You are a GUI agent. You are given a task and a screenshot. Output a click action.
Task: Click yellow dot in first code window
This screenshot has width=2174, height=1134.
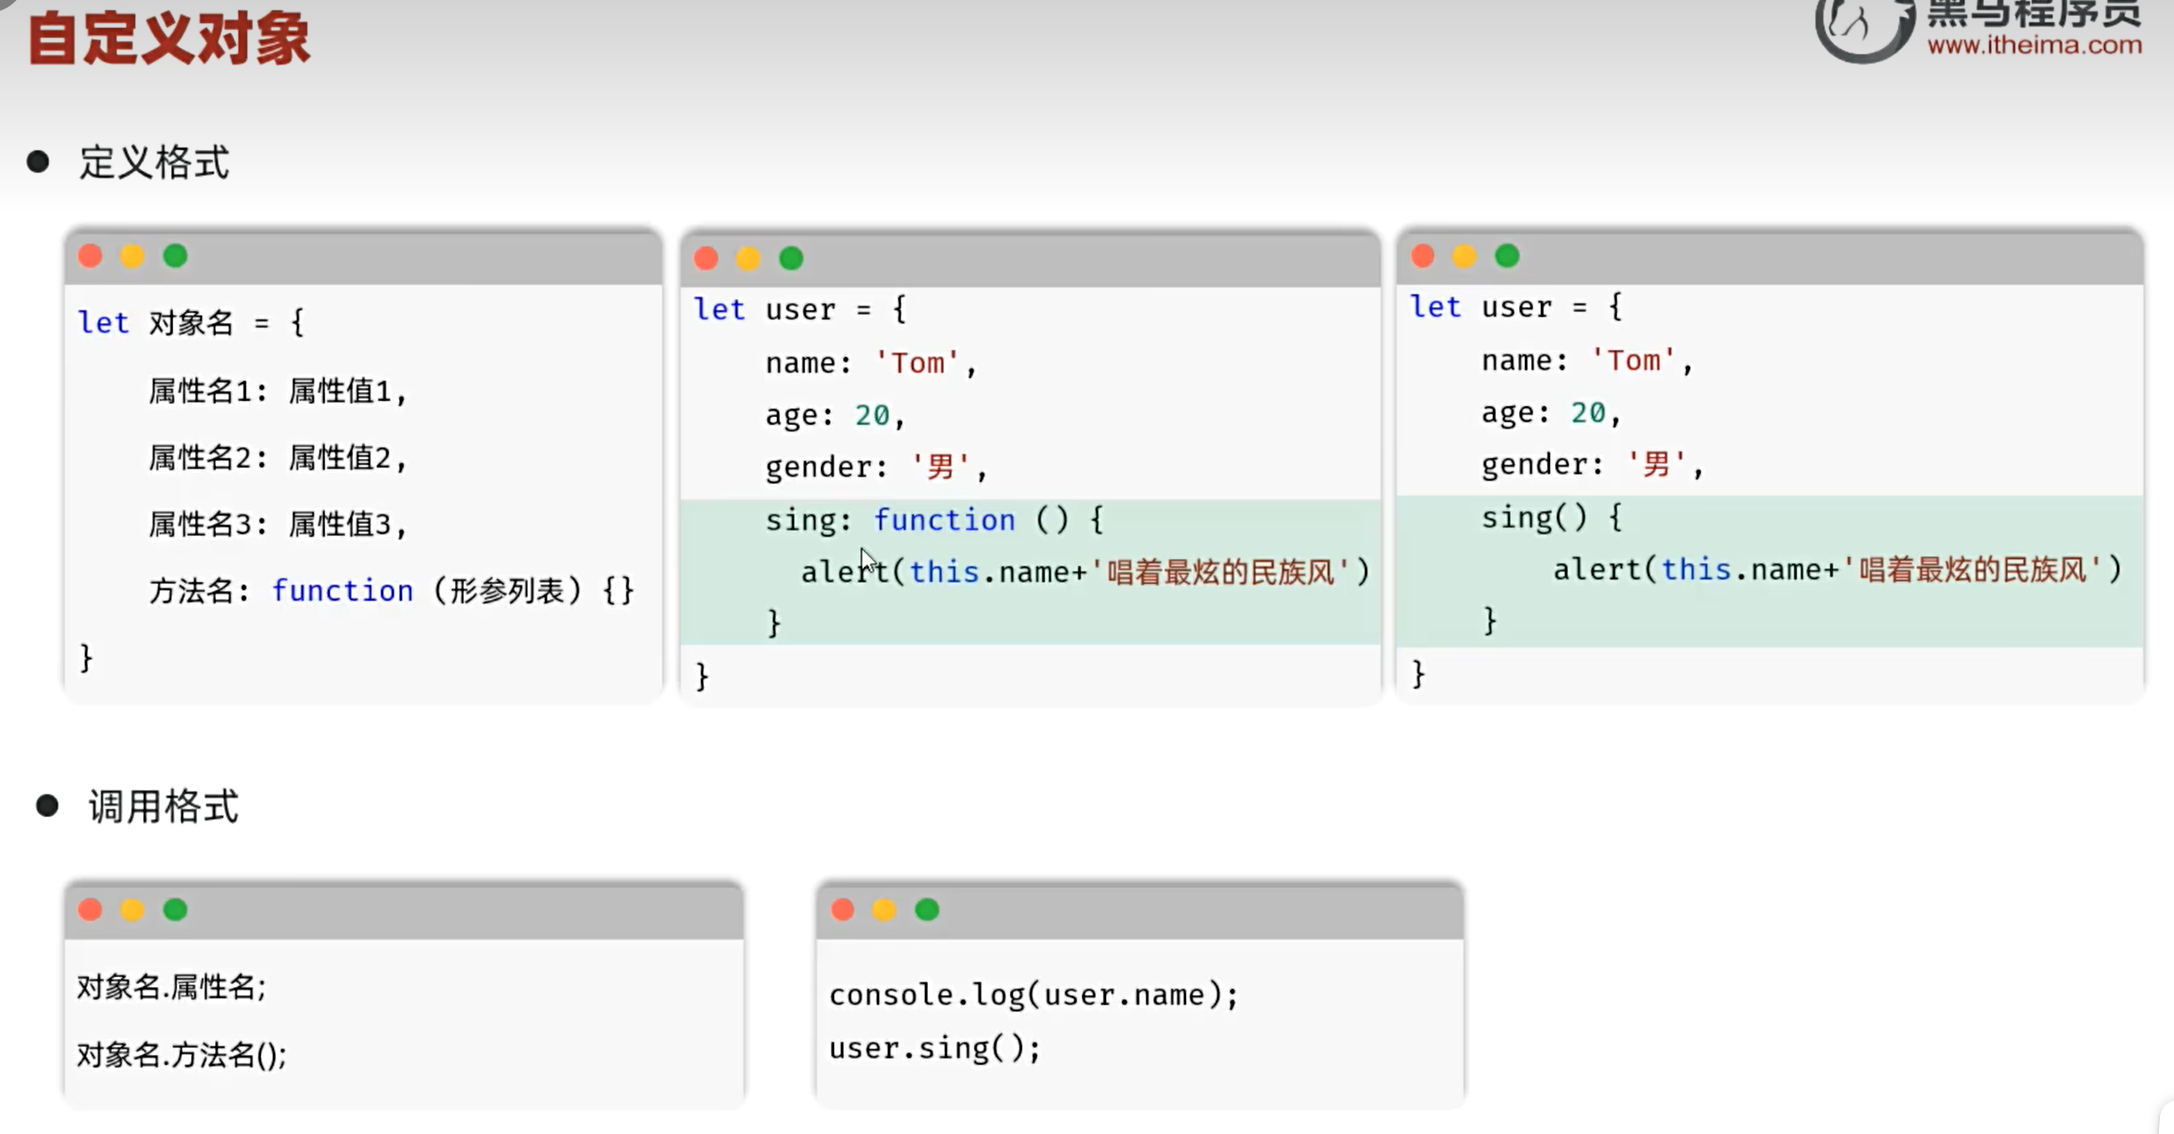132,256
